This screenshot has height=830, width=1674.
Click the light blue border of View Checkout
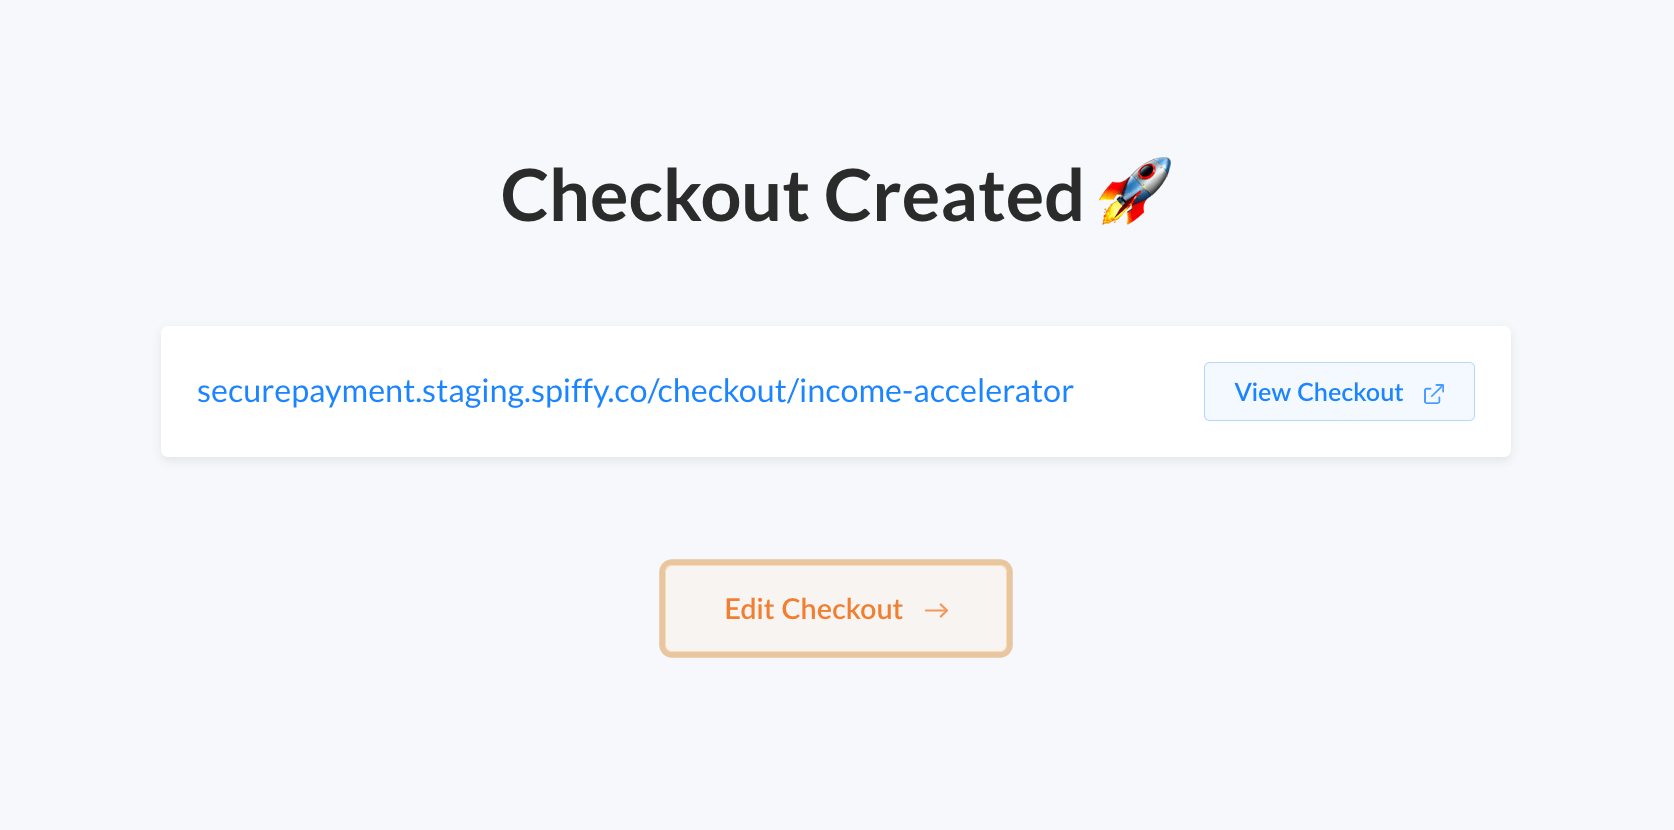[1339, 363]
